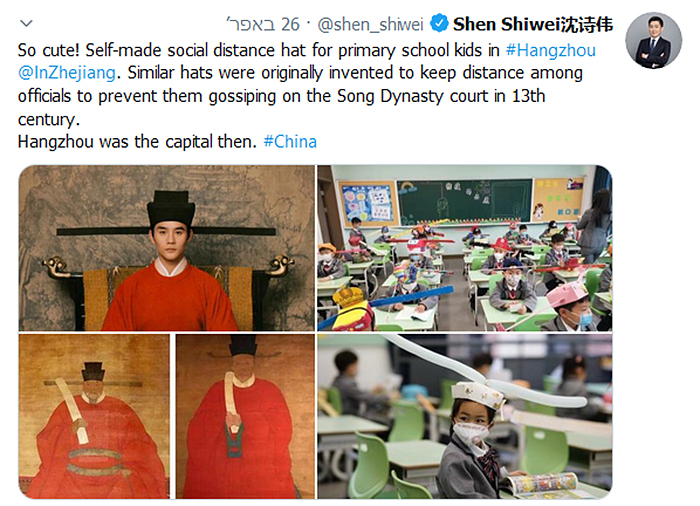Open the tweet date timestamp

point(262,25)
